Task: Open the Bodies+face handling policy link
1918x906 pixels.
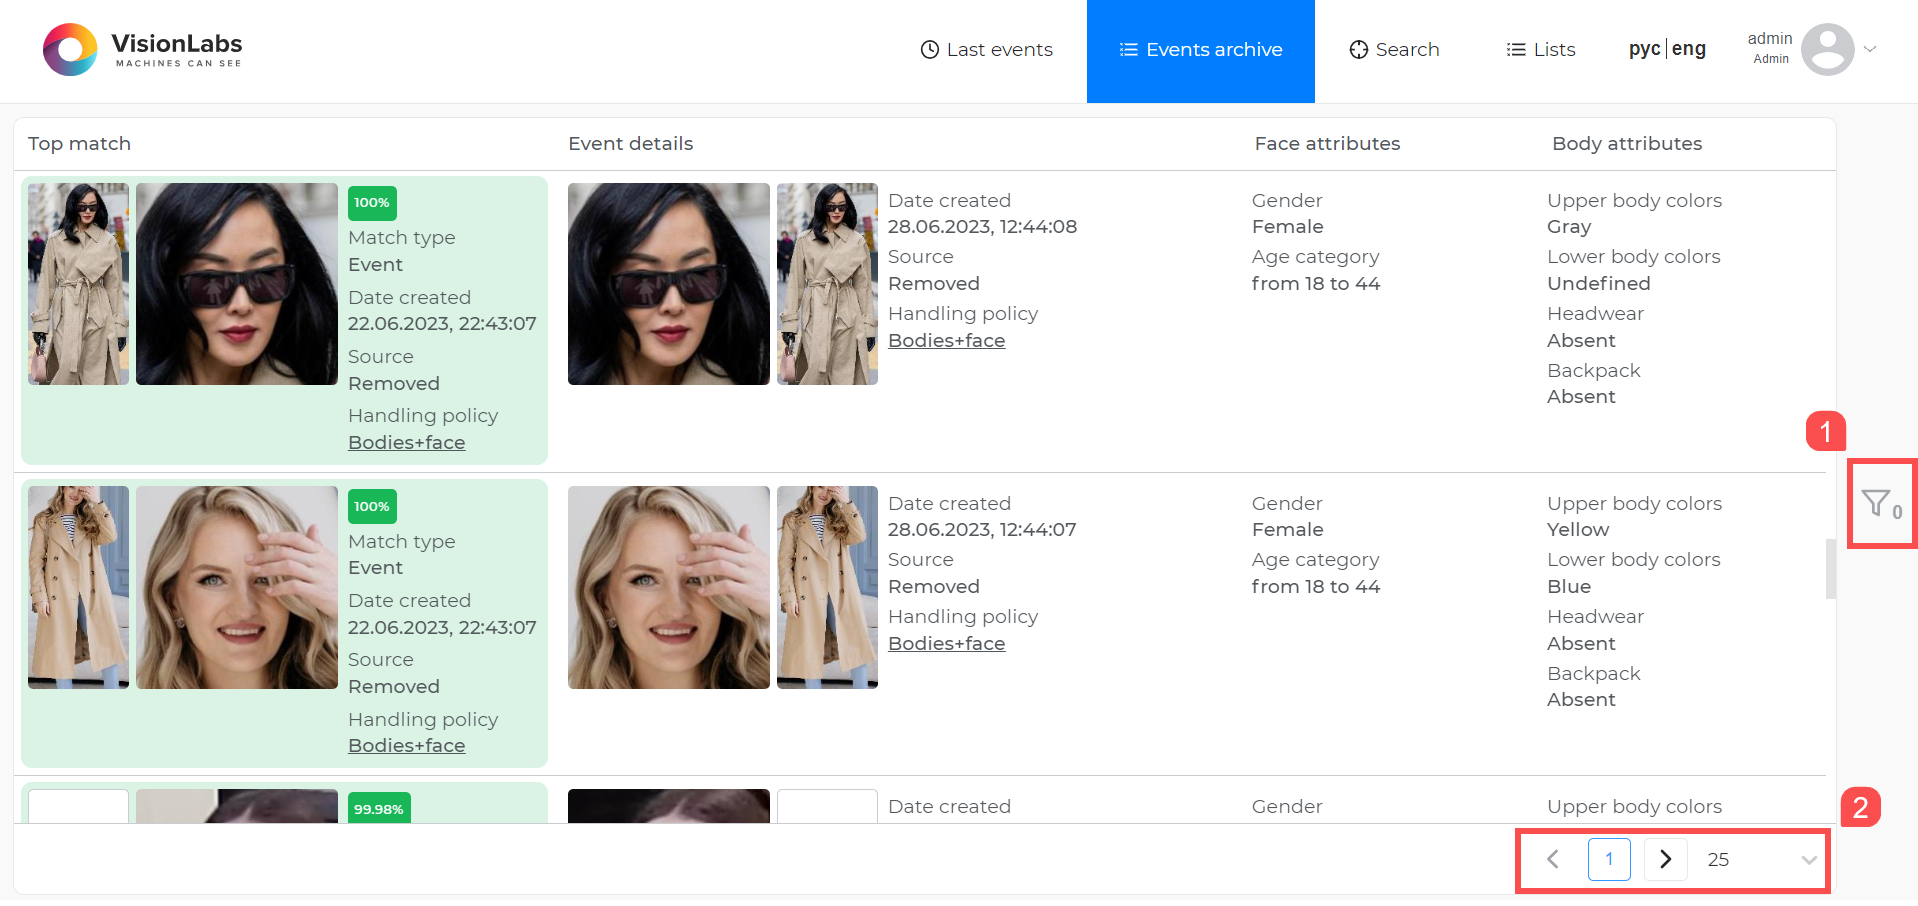Action: pyautogui.click(x=406, y=442)
